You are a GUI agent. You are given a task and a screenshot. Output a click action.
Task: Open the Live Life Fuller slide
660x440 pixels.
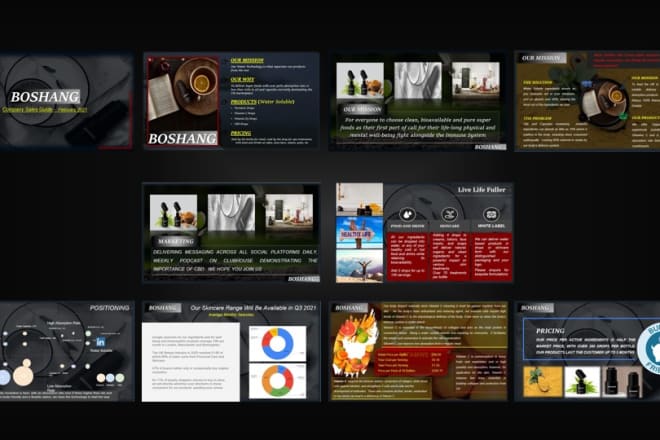424,233
